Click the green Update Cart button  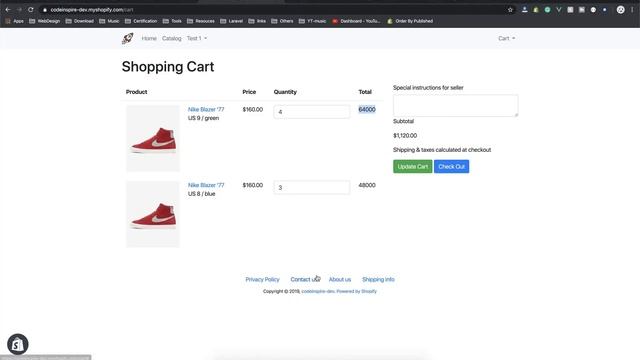point(413,167)
